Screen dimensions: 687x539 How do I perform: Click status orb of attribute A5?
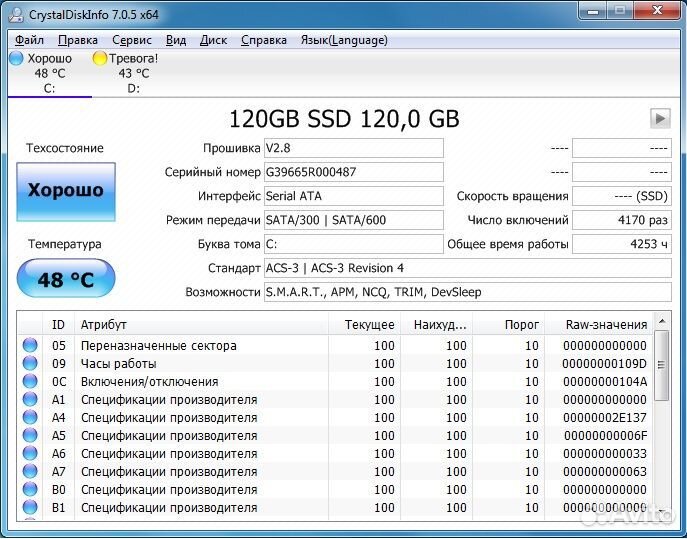click(30, 435)
